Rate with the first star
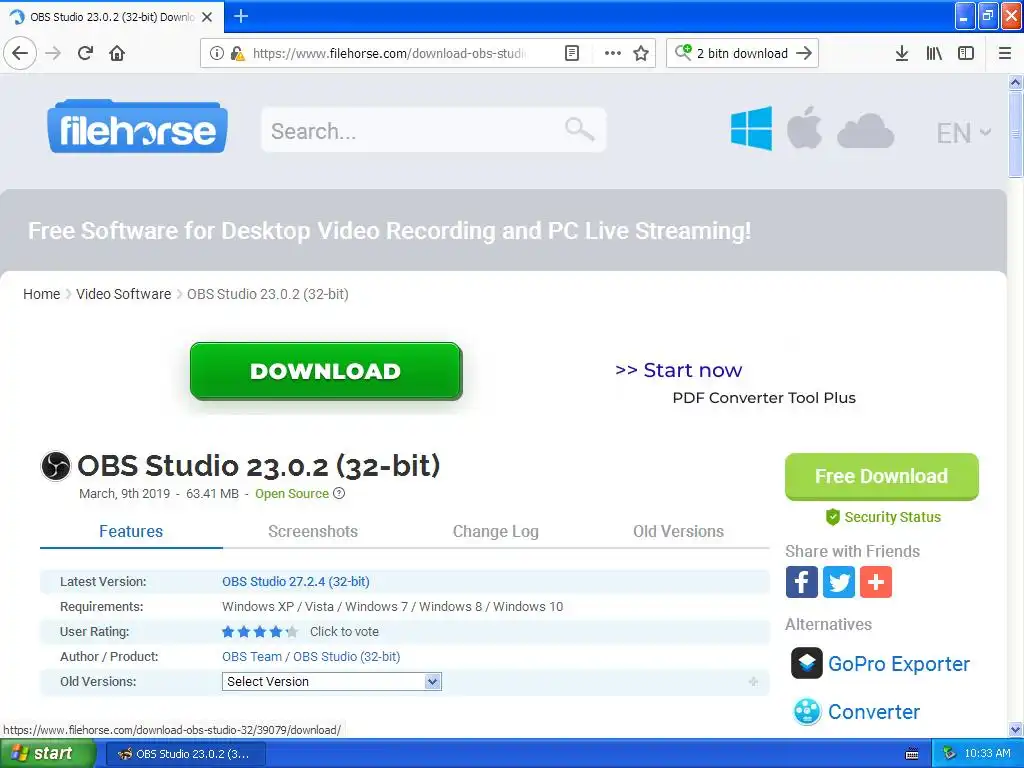This screenshot has width=1024, height=768. (228, 632)
